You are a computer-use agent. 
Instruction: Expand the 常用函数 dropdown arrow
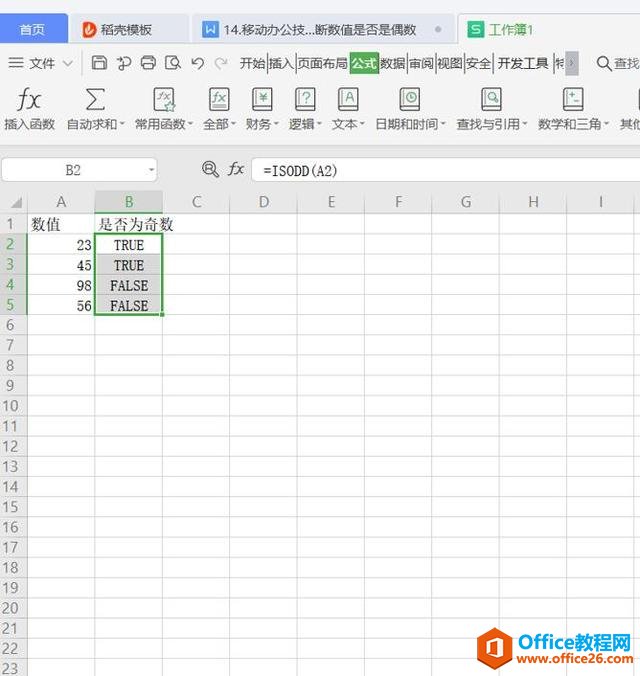190,124
